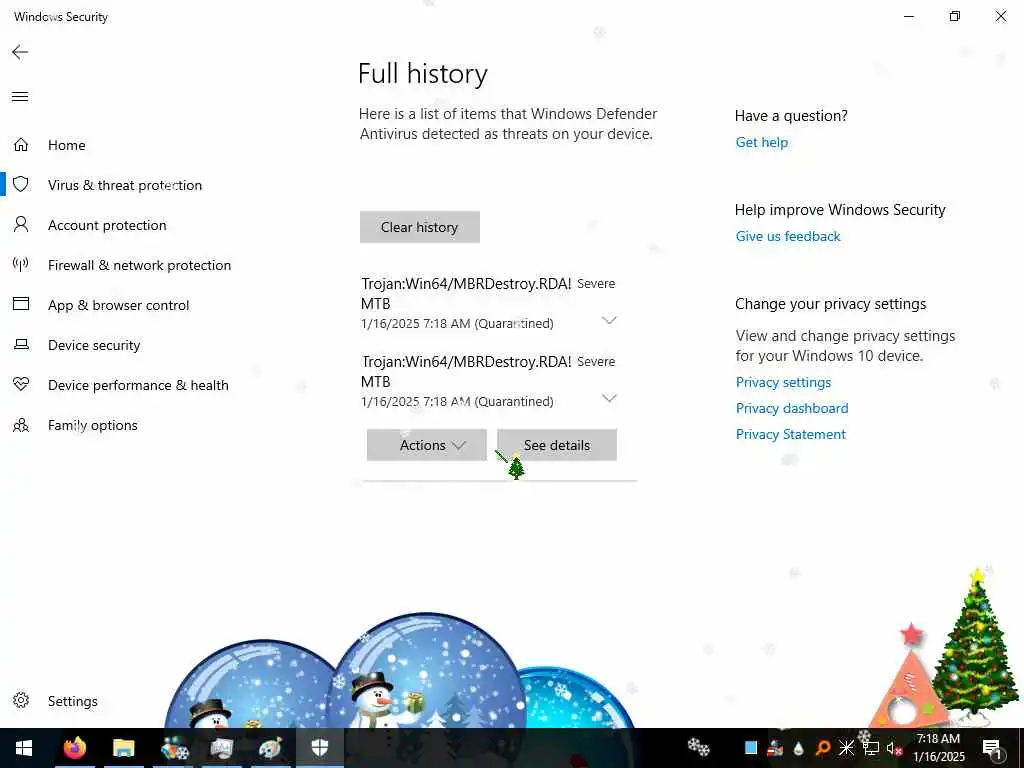Click the App & browser control window icon
The height and width of the screenshot is (768, 1024).
pyautogui.click(x=21, y=304)
